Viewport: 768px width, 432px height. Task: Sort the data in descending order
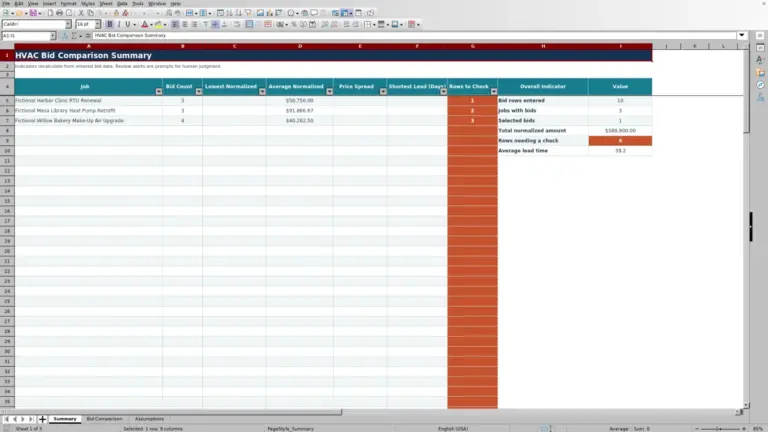click(x=239, y=13)
